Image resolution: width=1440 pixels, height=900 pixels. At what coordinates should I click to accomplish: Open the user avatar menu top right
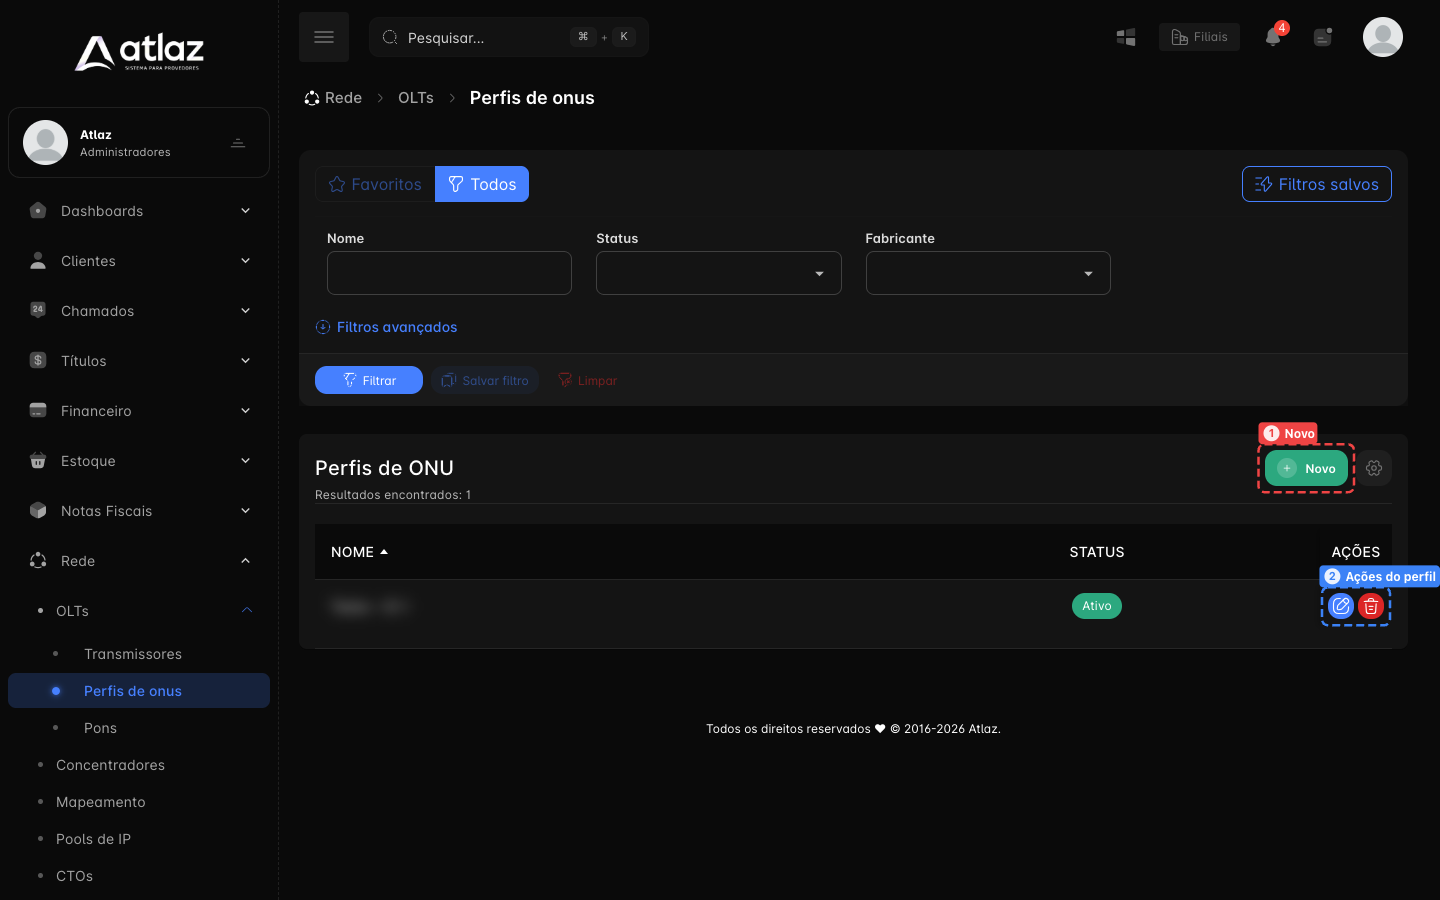pyautogui.click(x=1383, y=37)
